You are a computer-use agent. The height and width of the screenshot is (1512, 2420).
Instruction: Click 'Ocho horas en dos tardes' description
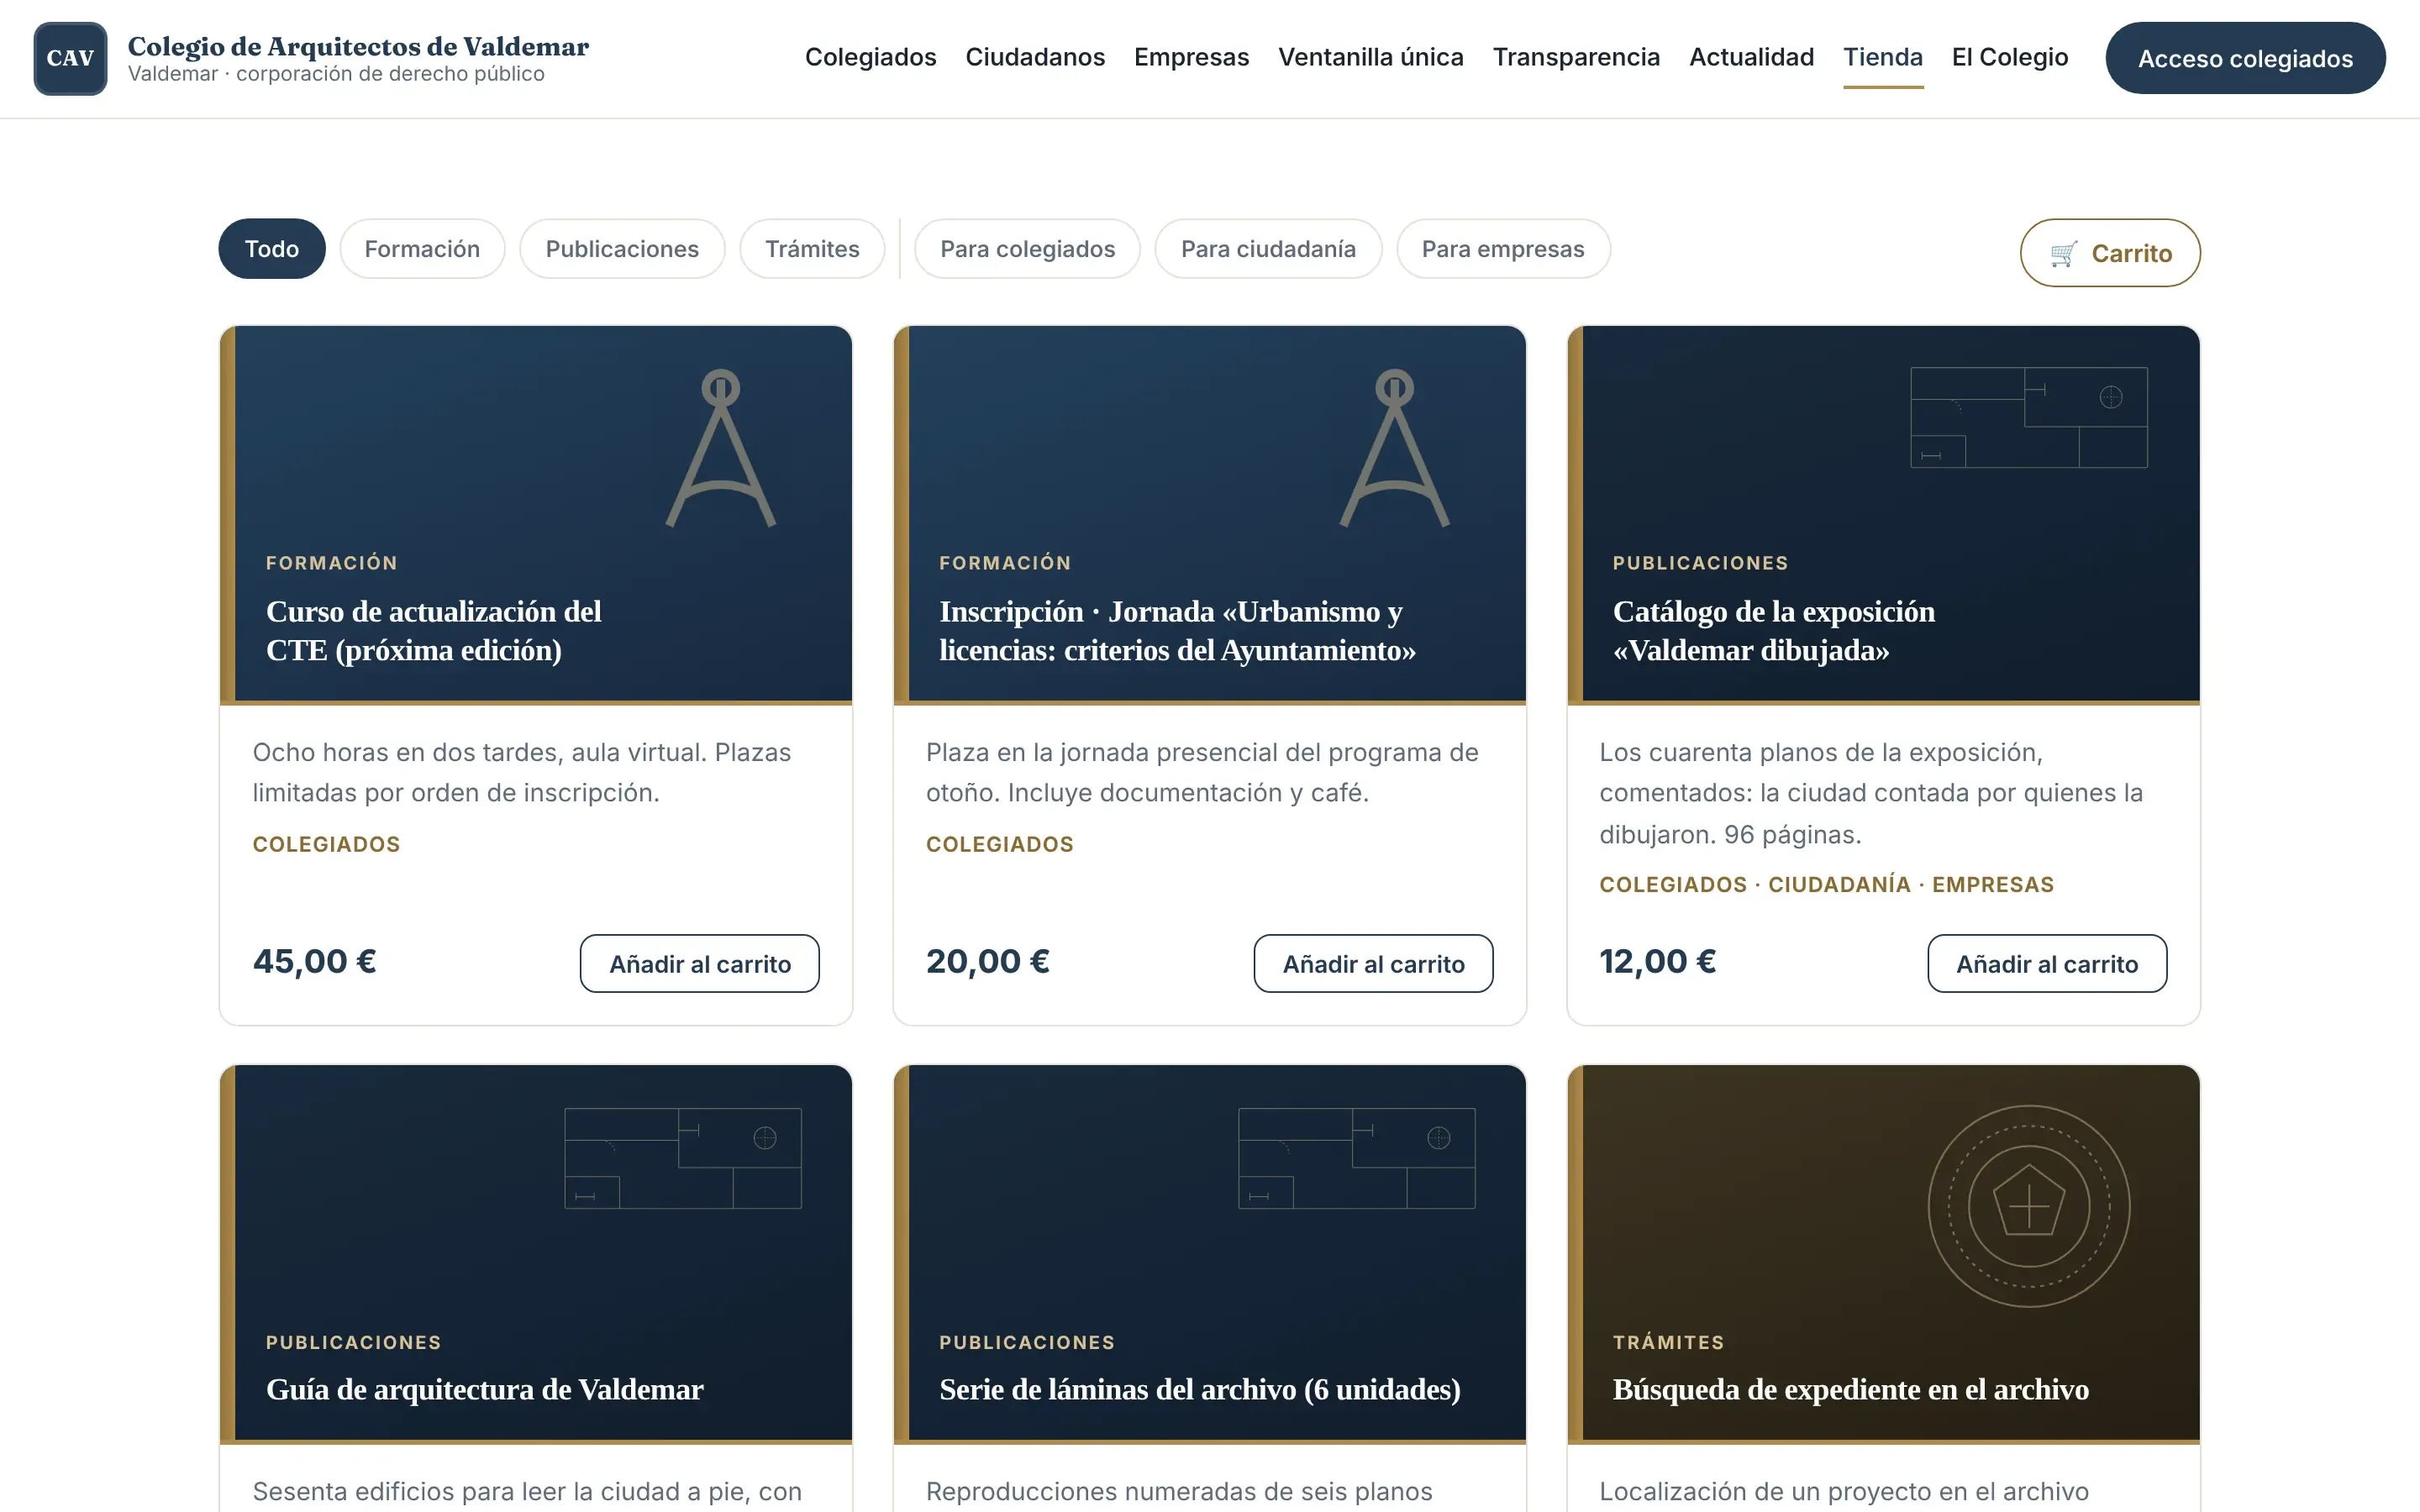pyautogui.click(x=521, y=772)
